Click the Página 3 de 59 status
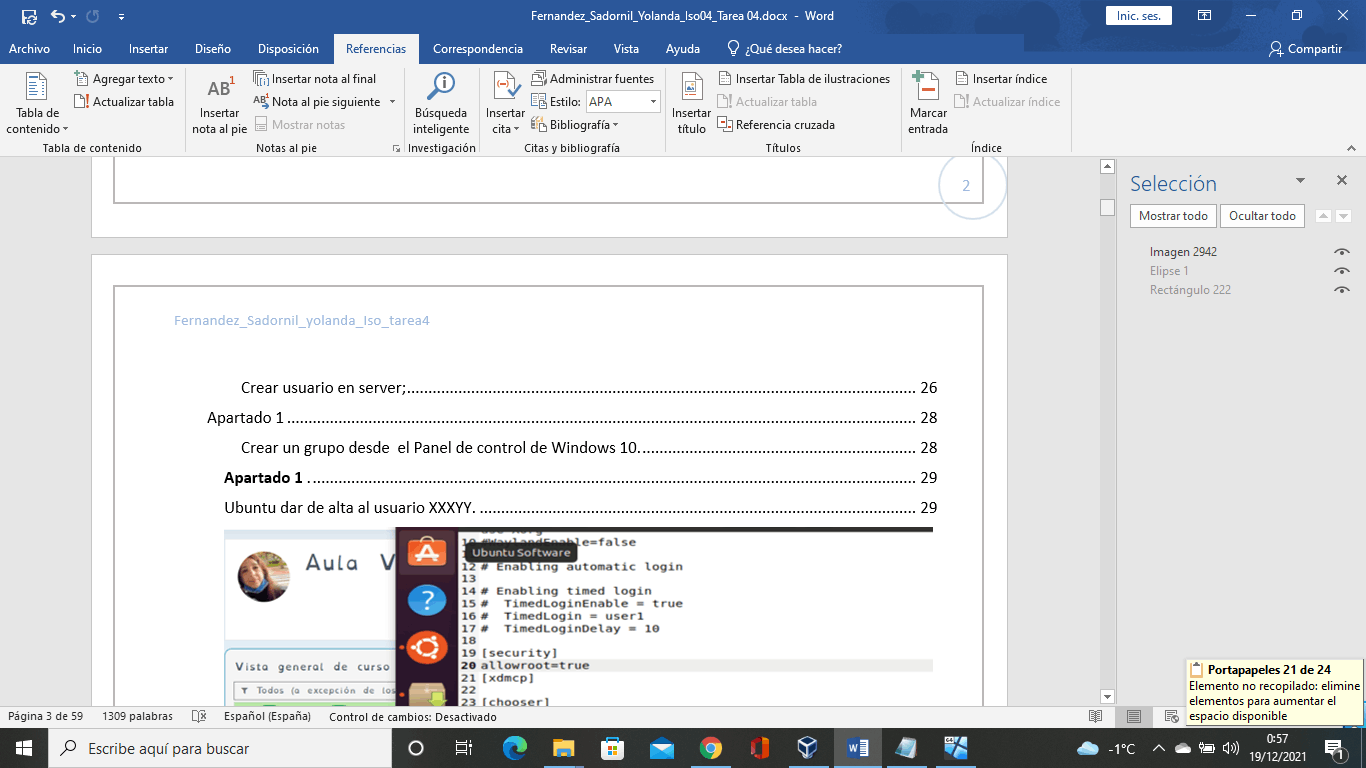The height and width of the screenshot is (768, 1366). (46, 717)
